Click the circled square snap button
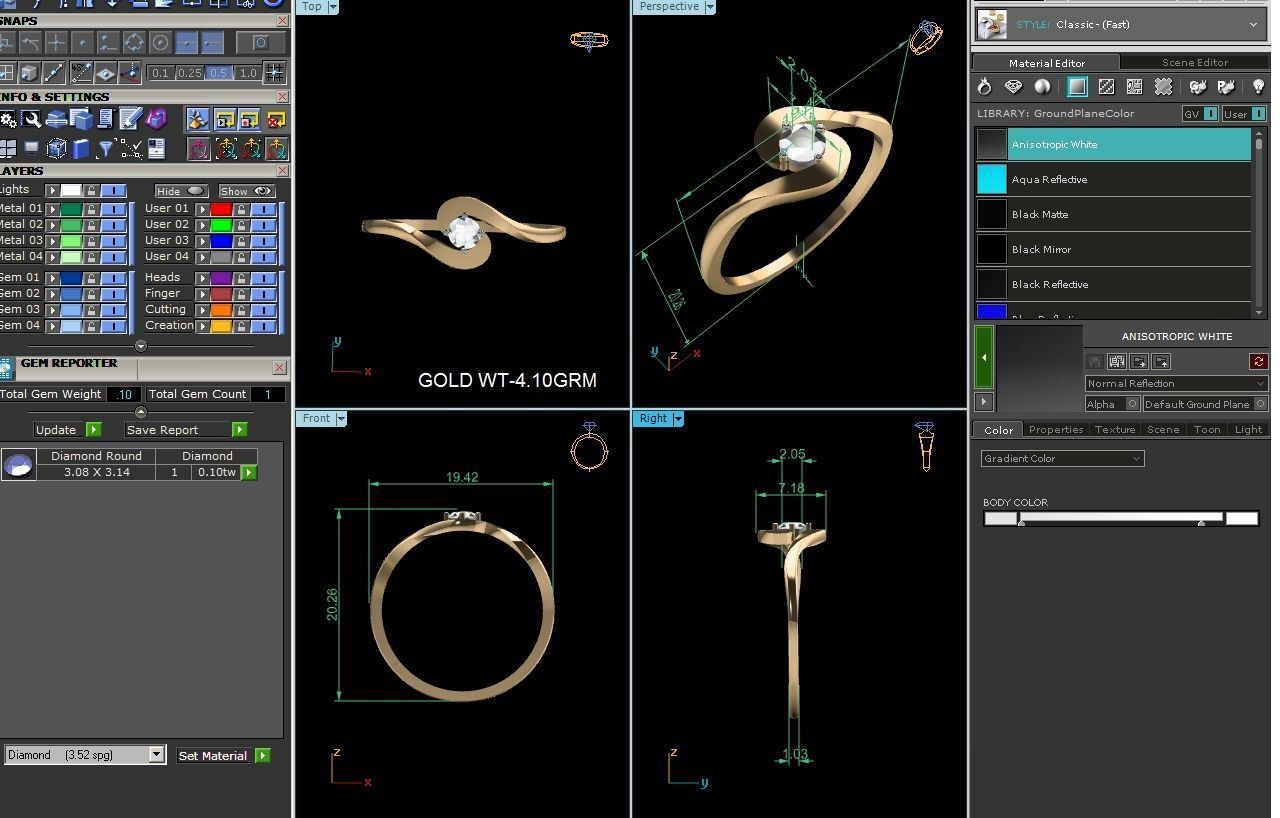This screenshot has width=1280, height=818. pyautogui.click(x=260, y=42)
